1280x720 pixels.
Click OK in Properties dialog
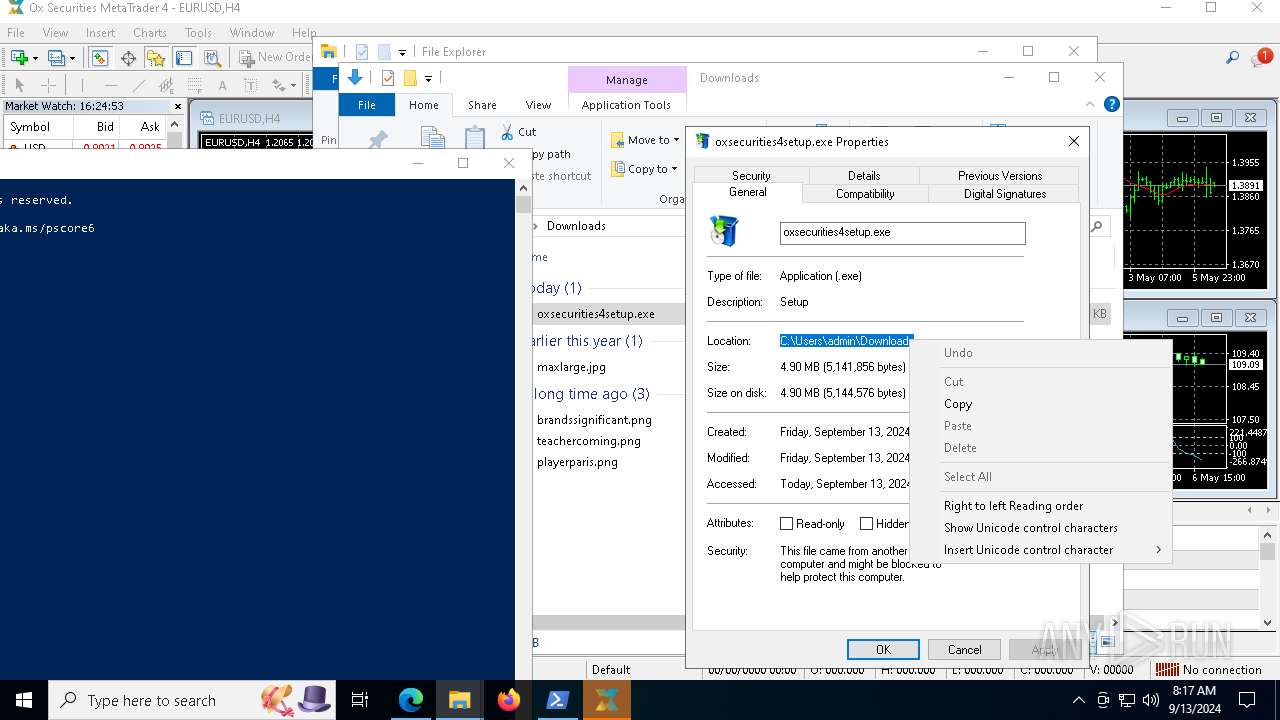pos(883,649)
